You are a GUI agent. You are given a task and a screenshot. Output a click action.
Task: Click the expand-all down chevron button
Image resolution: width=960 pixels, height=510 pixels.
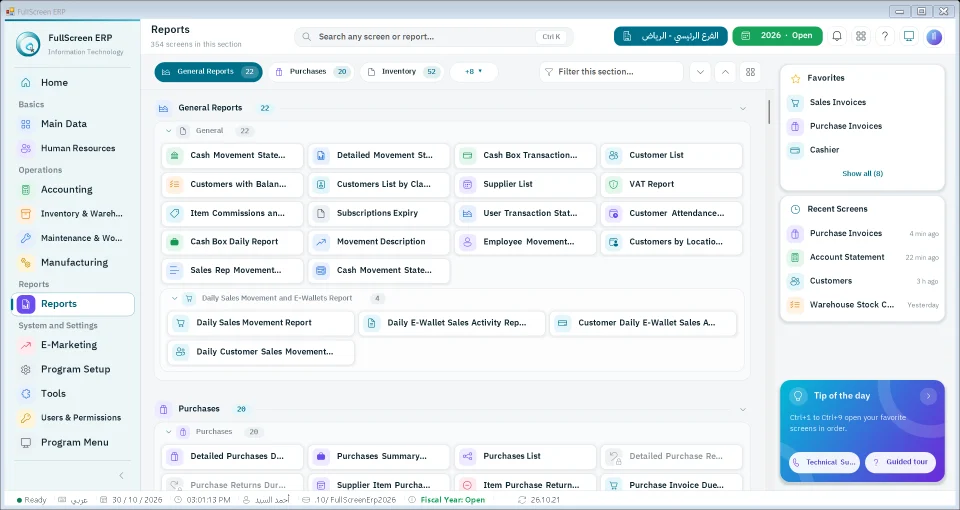coord(700,72)
